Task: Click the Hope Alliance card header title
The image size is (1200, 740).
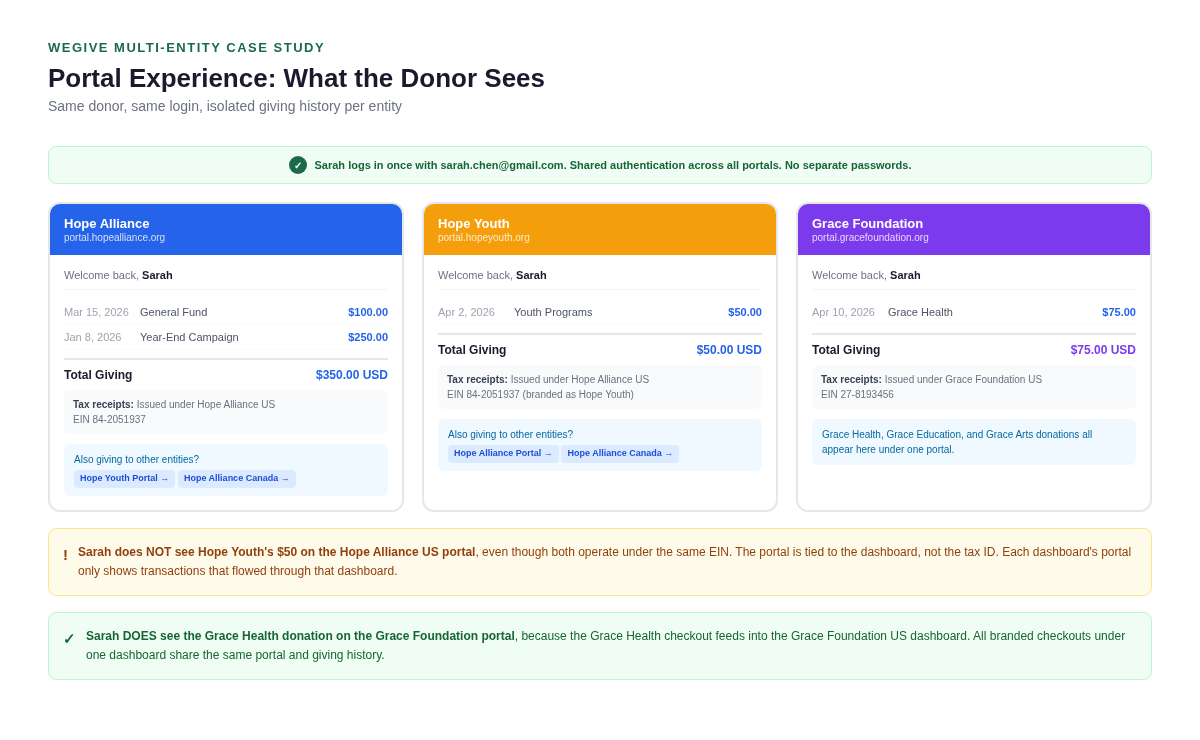Action: tap(107, 223)
